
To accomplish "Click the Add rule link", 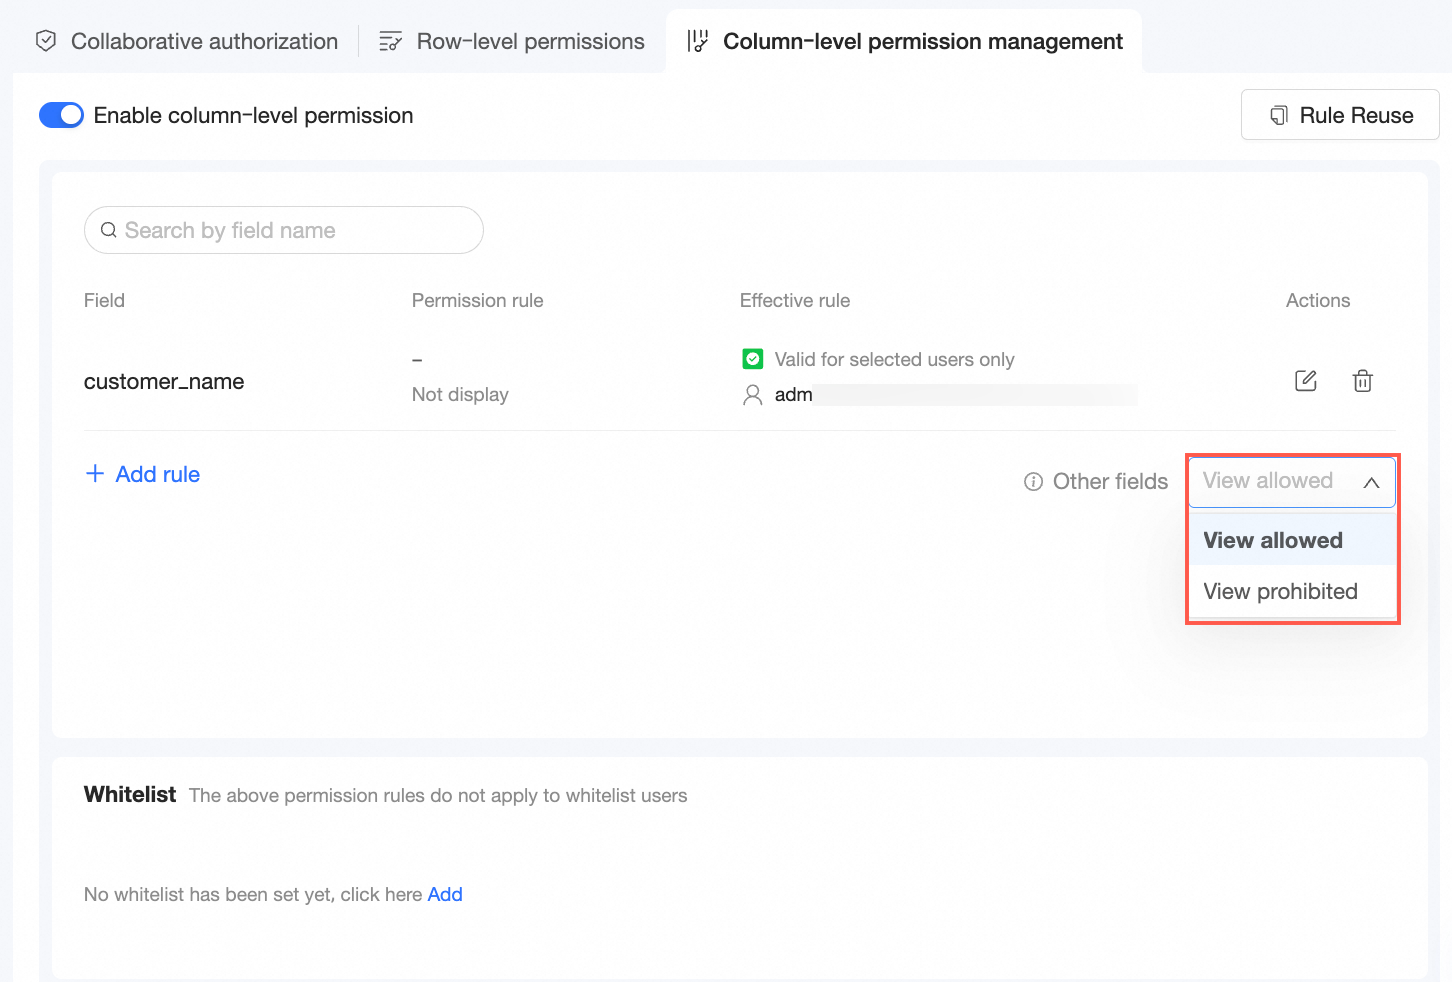I will [158, 474].
